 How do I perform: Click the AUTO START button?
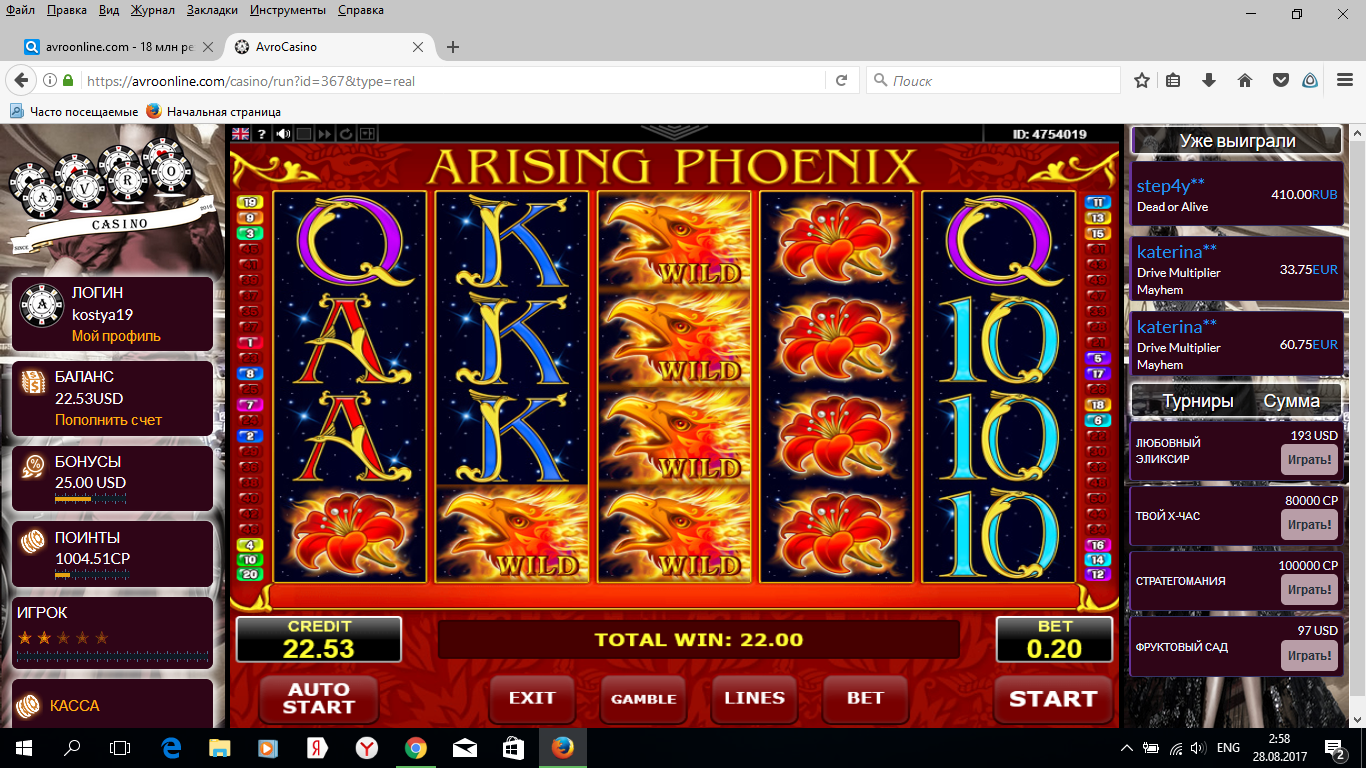319,698
